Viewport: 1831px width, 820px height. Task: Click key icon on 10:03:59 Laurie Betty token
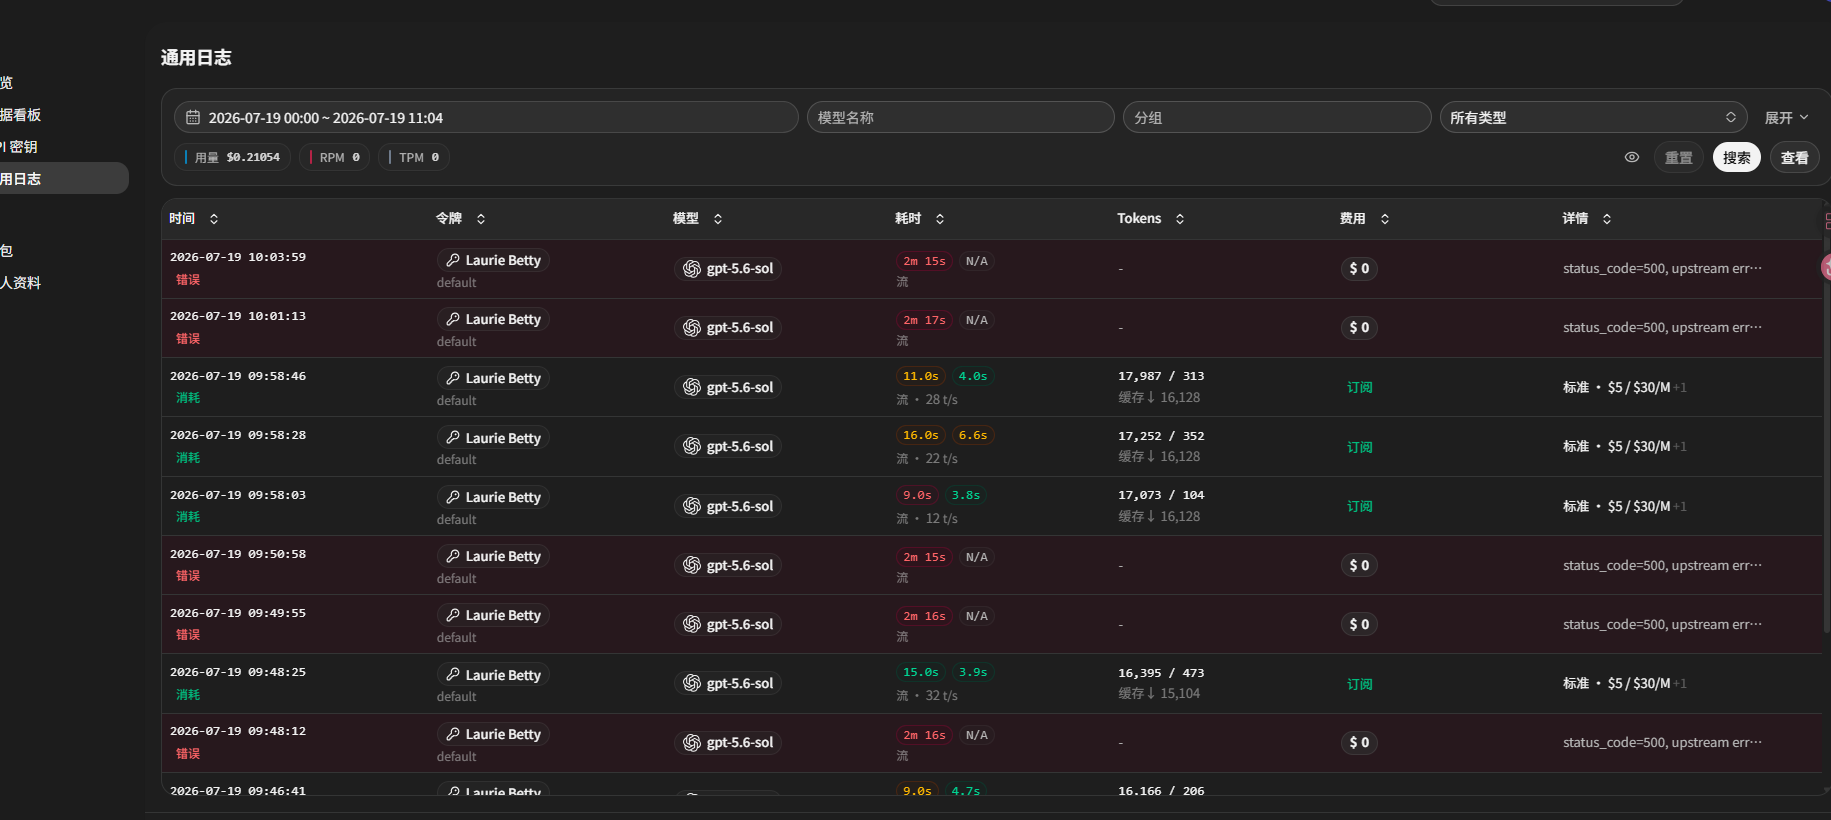click(453, 260)
